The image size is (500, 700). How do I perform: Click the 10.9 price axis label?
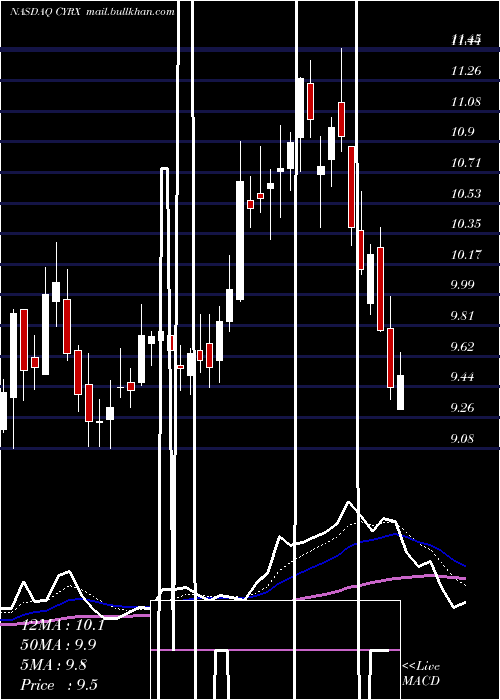click(462, 132)
